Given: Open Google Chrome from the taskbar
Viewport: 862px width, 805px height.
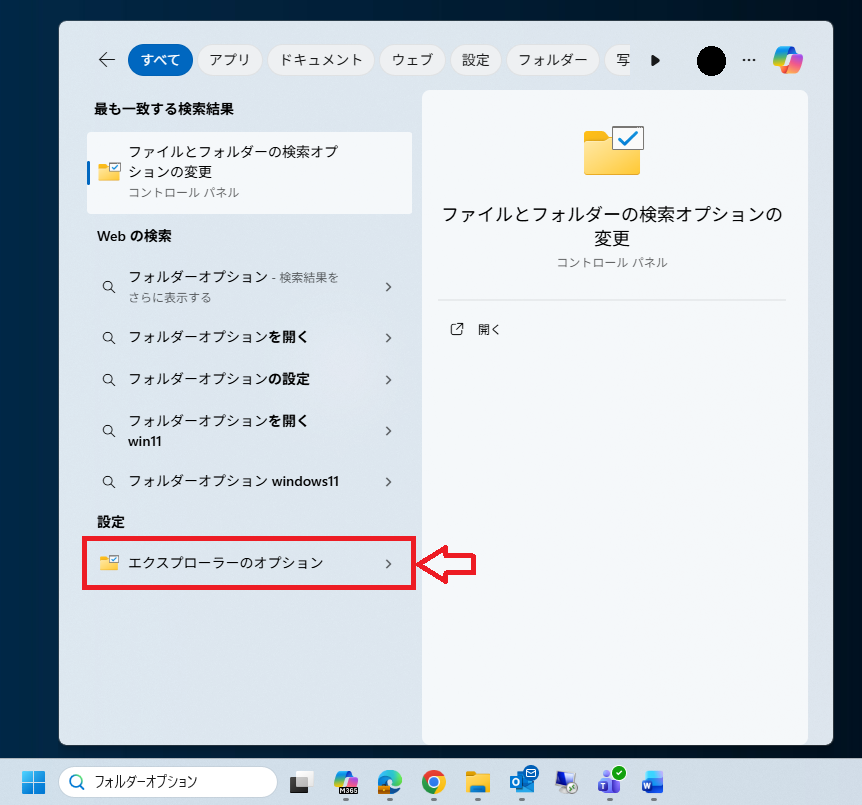Looking at the screenshot, I should tap(432, 783).
